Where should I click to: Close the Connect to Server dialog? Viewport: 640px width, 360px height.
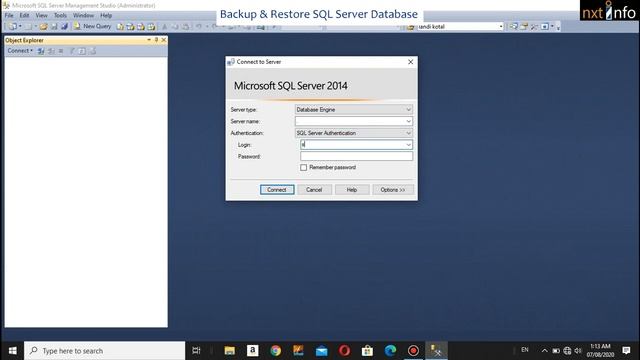click(x=411, y=62)
